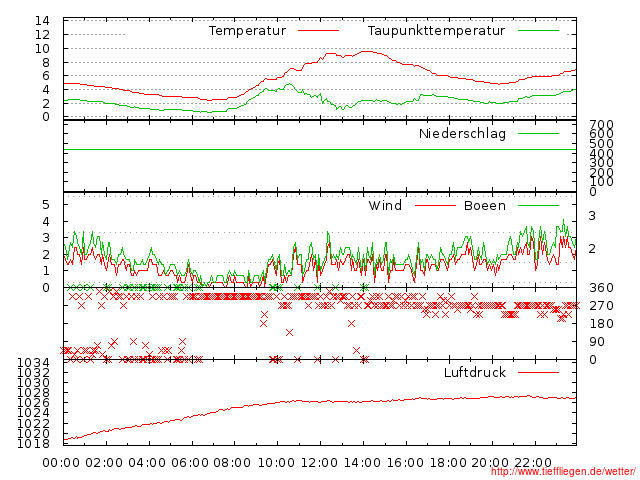This screenshot has width=640, height=480.
Task: Click the 16:00 time axis label
Action: [x=404, y=463]
